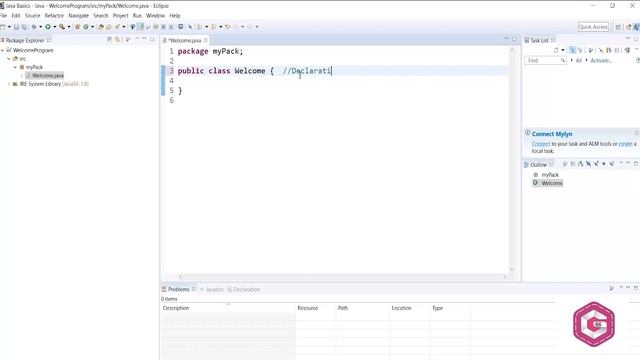
Task: Click the Search flashlight toolbar icon
Action: point(118,27)
